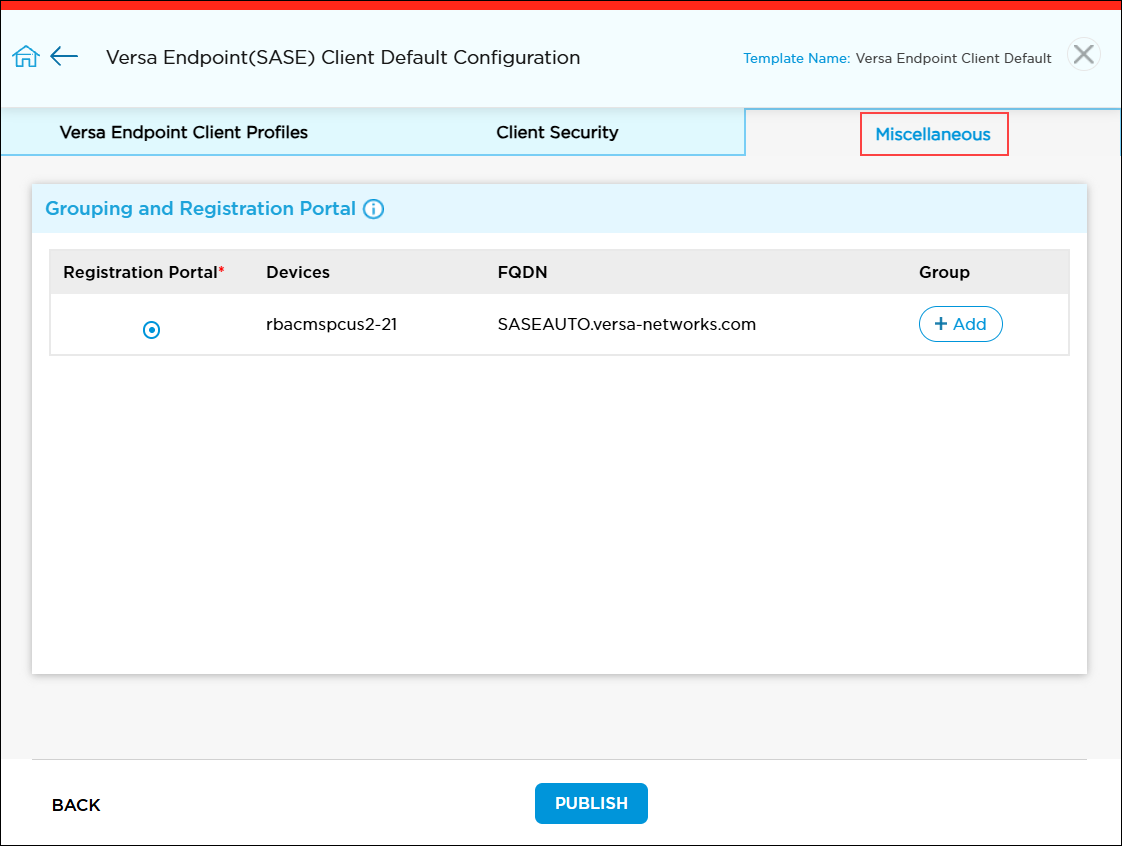The image size is (1122, 846).
Task: Click the Devices column header
Action: point(298,272)
